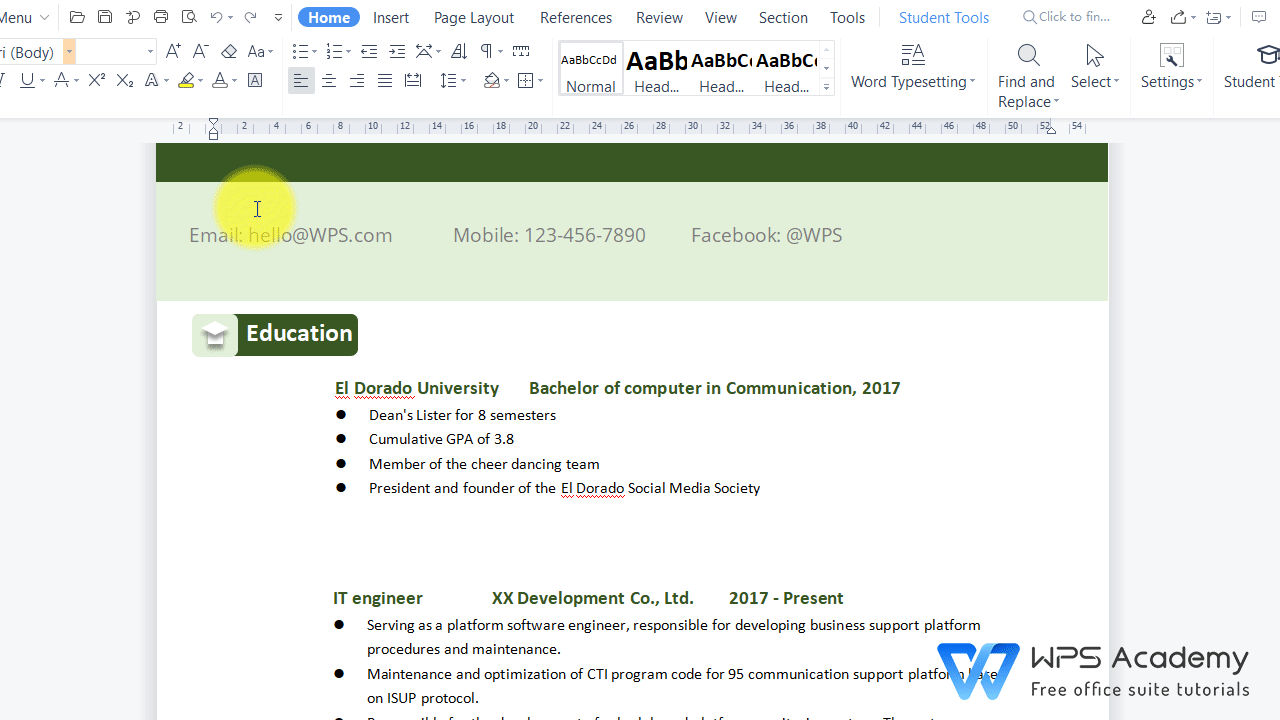The image size is (1280, 720).
Task: Open the Select dropdown button
Action: (1095, 82)
